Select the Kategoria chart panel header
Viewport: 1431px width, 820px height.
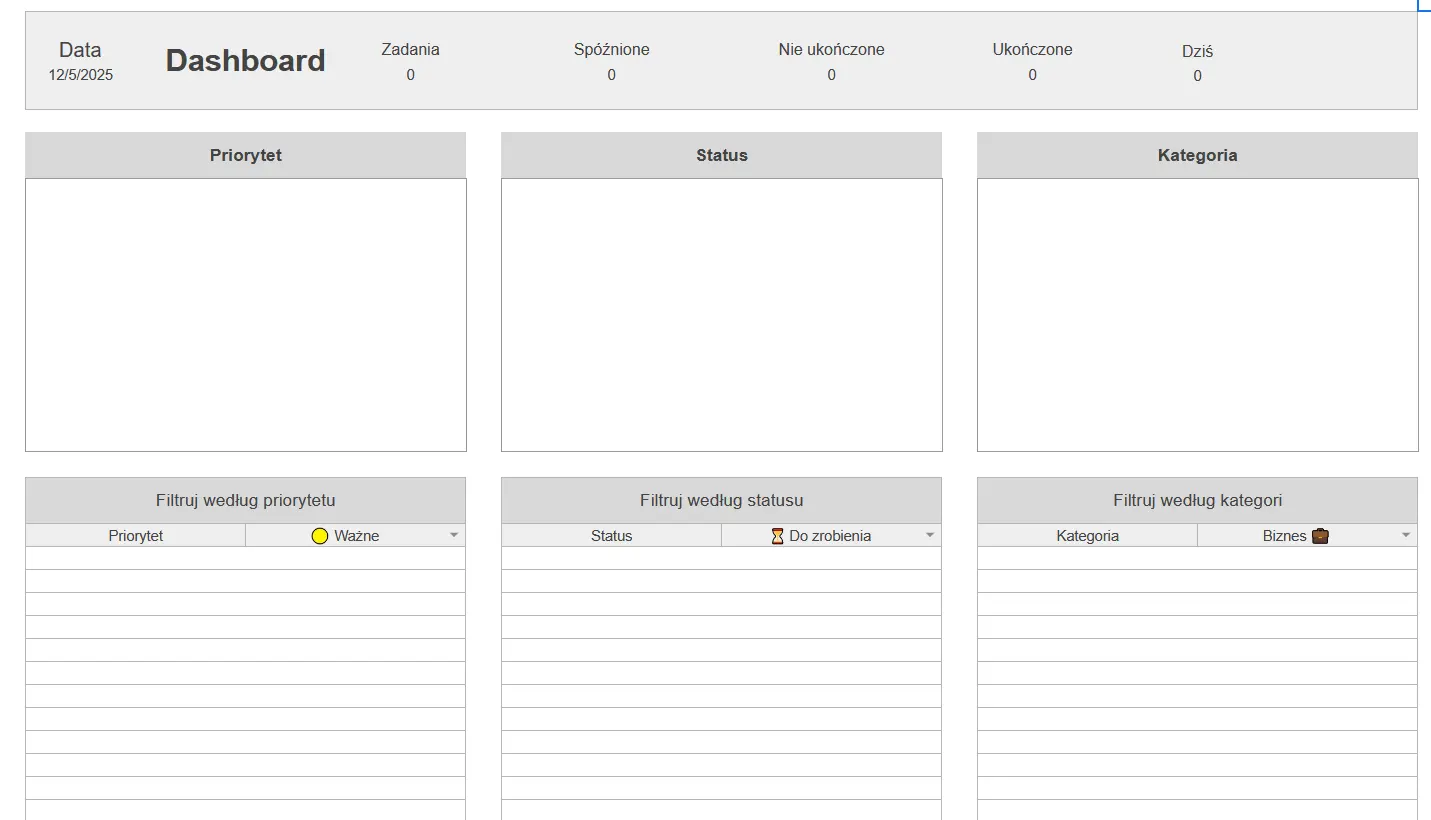1197,155
